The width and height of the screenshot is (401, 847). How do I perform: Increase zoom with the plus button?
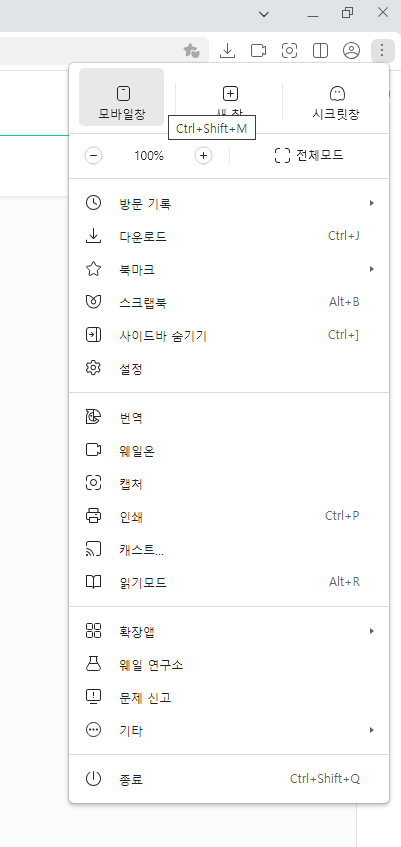coord(203,156)
